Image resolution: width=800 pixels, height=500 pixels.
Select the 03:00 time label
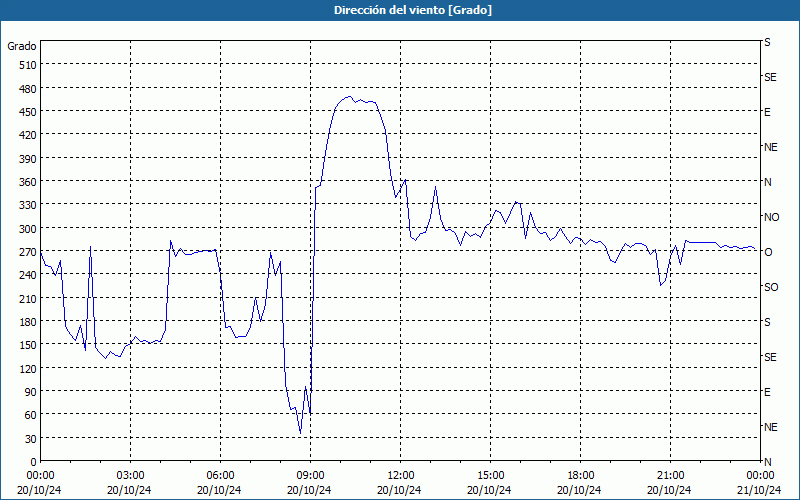pos(130,476)
